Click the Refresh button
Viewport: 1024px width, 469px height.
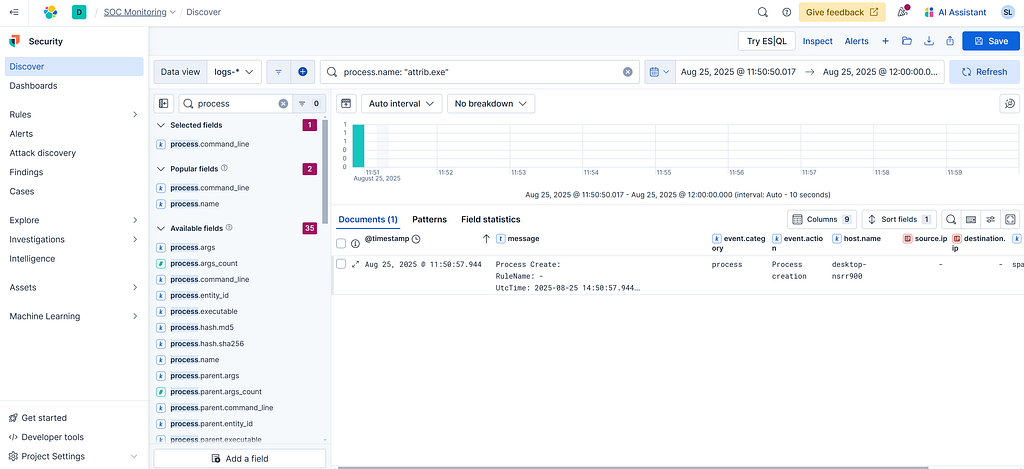983,72
